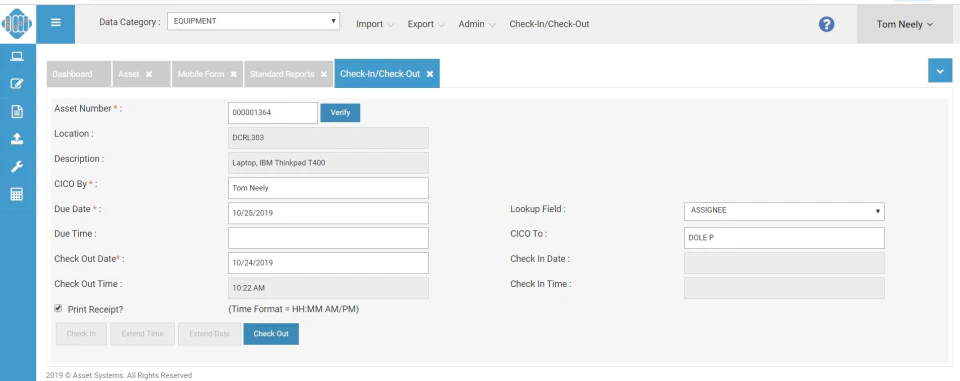
Task: Expand the blue chevron tab options button
Action: [940, 70]
